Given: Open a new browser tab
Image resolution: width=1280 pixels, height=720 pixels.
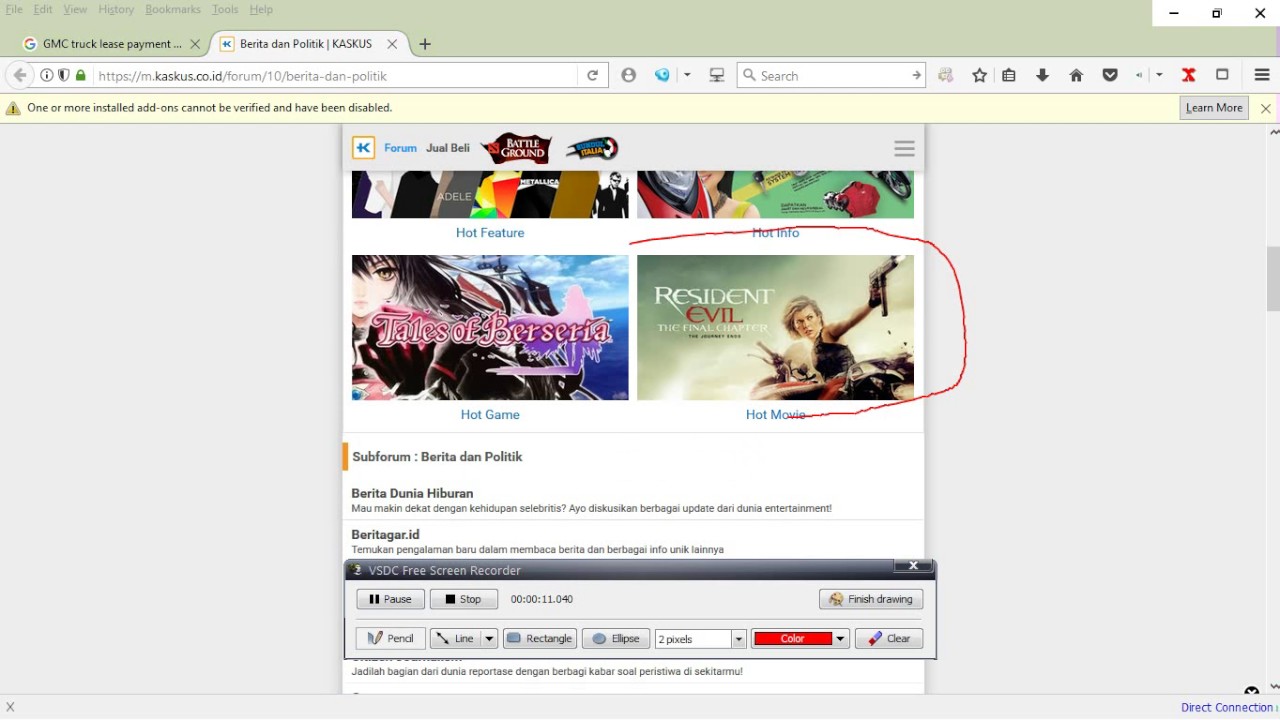Looking at the screenshot, I should (x=425, y=44).
